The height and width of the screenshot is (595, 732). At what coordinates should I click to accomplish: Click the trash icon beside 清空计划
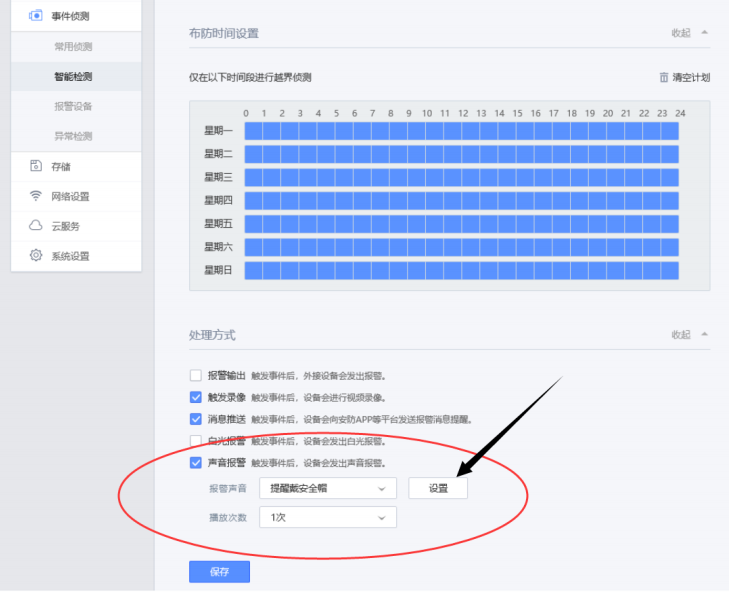pos(666,77)
